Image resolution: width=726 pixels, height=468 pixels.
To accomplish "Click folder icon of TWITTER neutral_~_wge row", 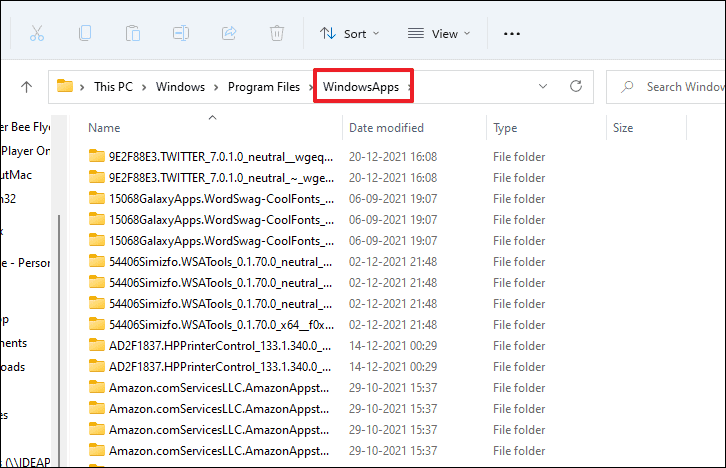I will 96,177.
